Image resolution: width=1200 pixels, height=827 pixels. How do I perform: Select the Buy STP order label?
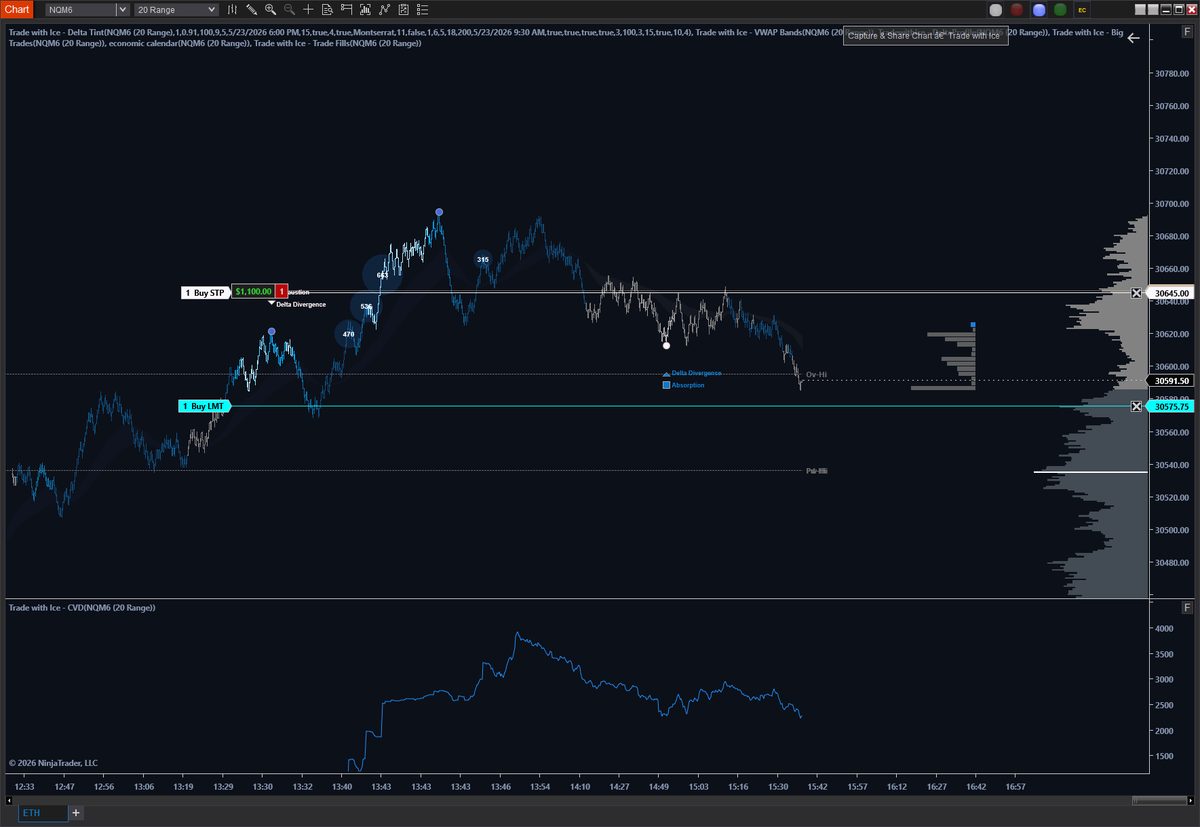pos(205,292)
